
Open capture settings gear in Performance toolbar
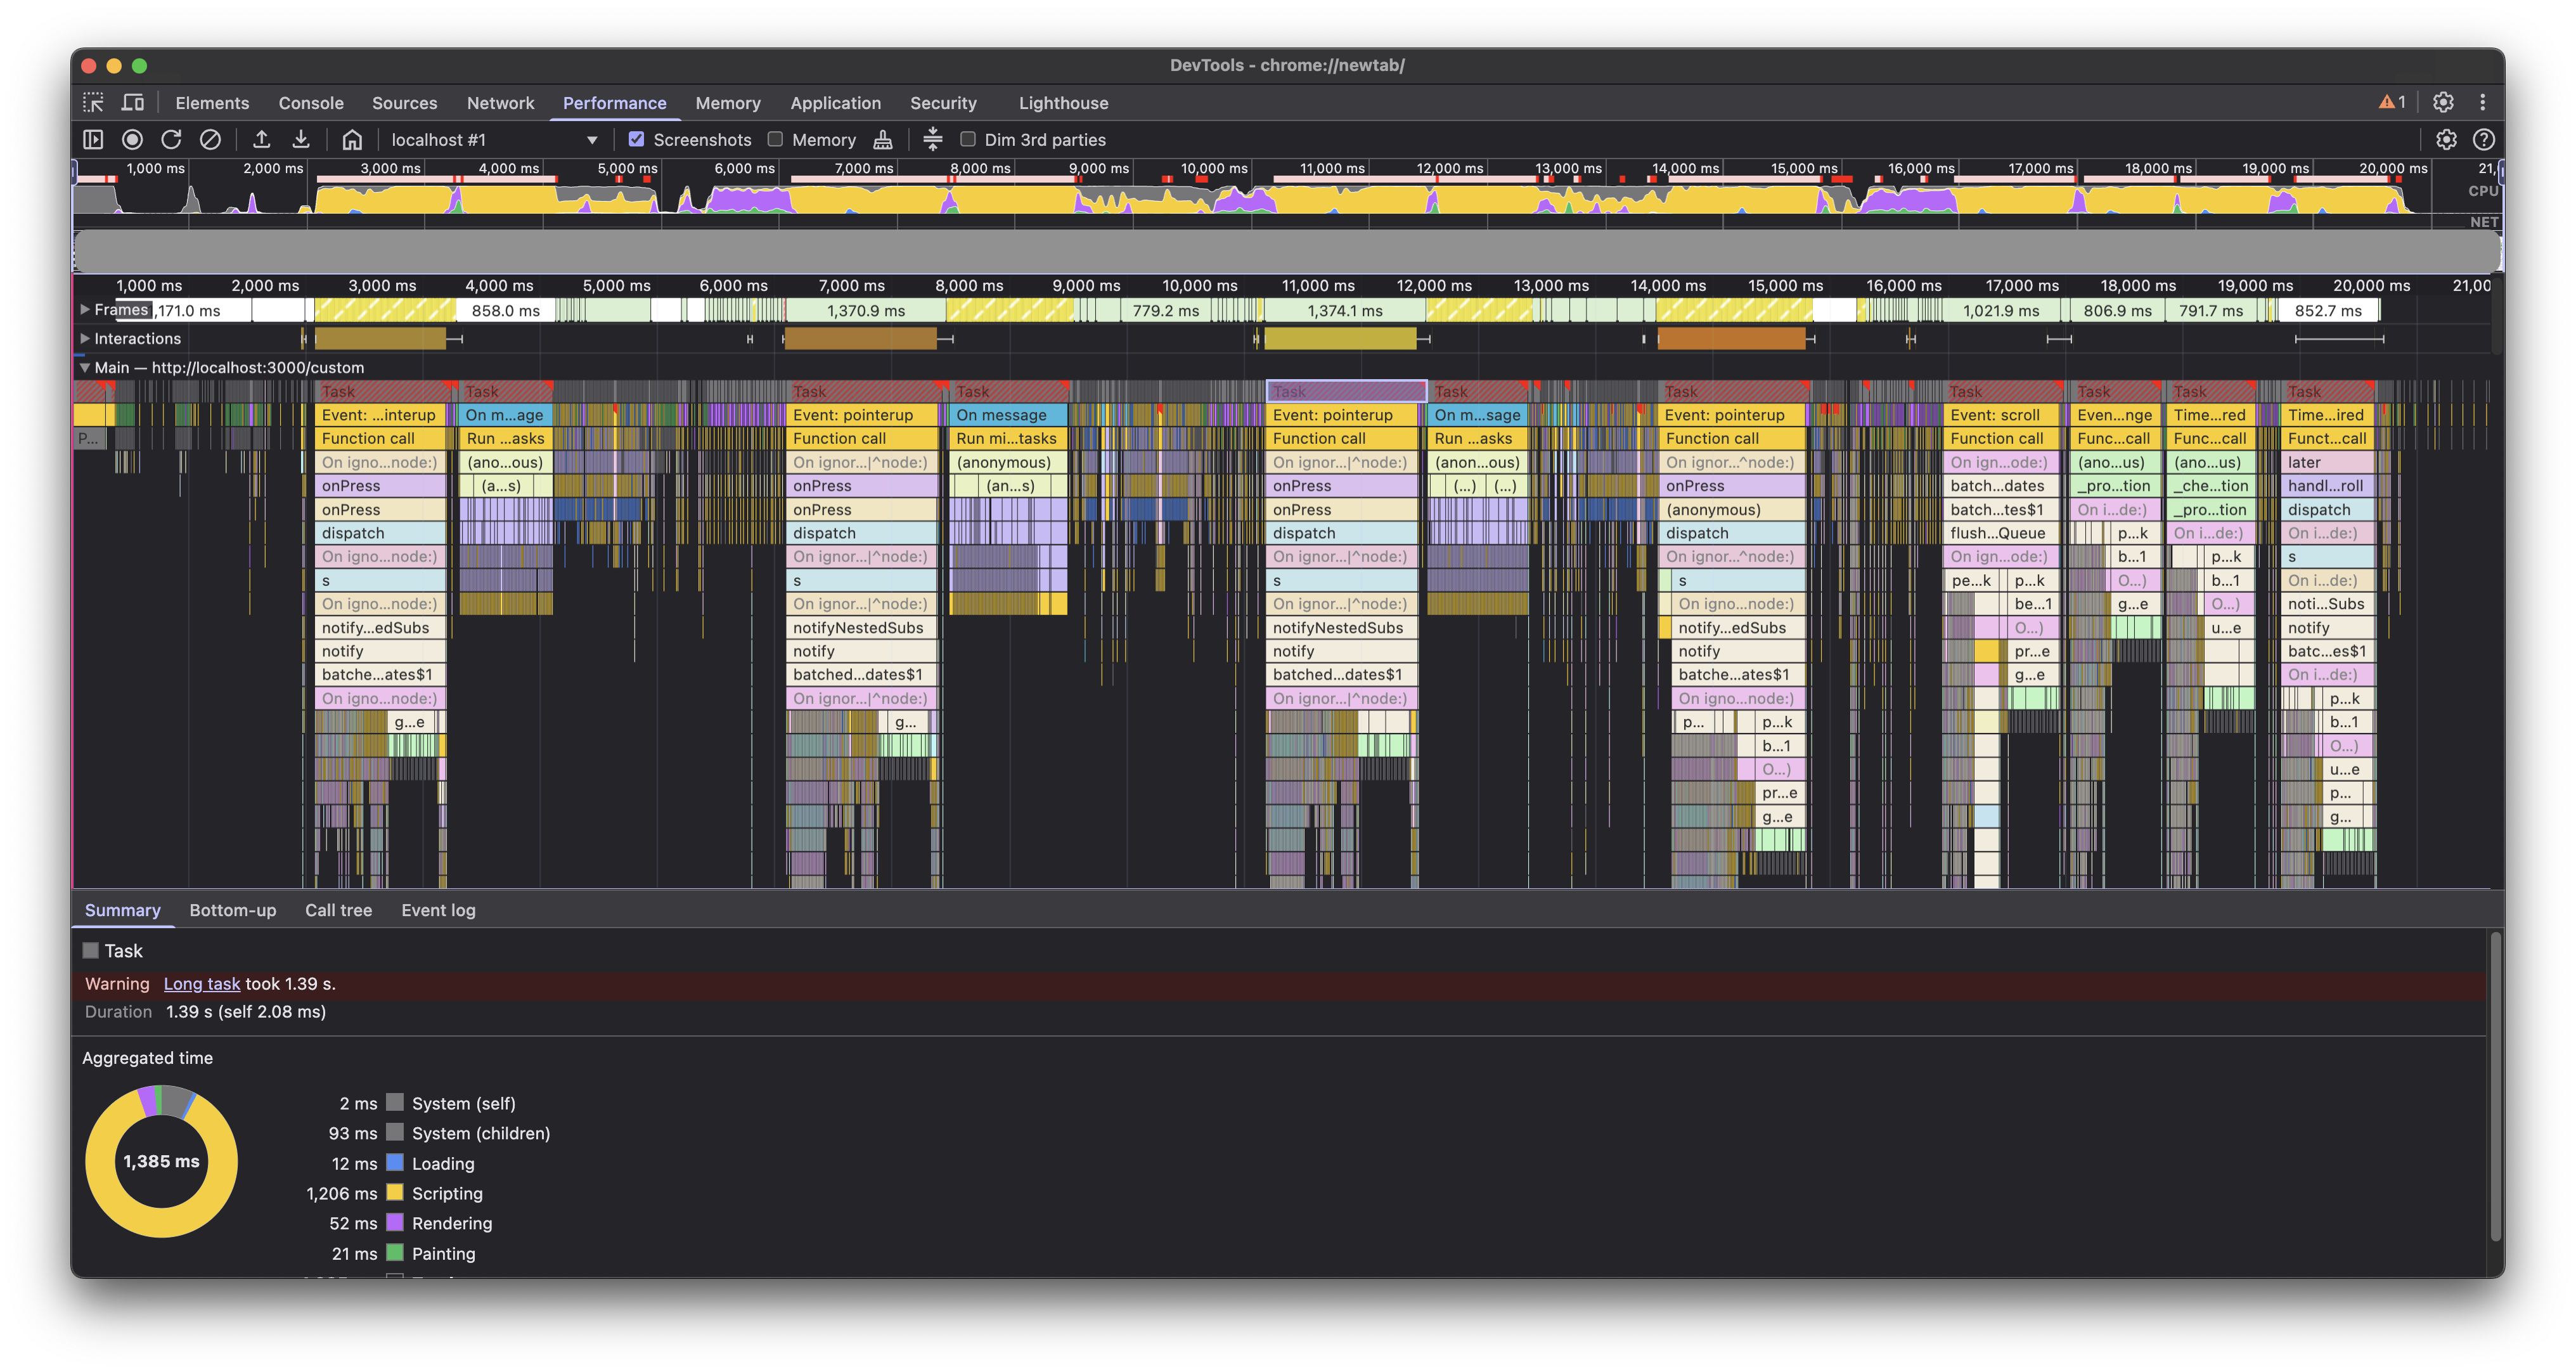click(2446, 140)
